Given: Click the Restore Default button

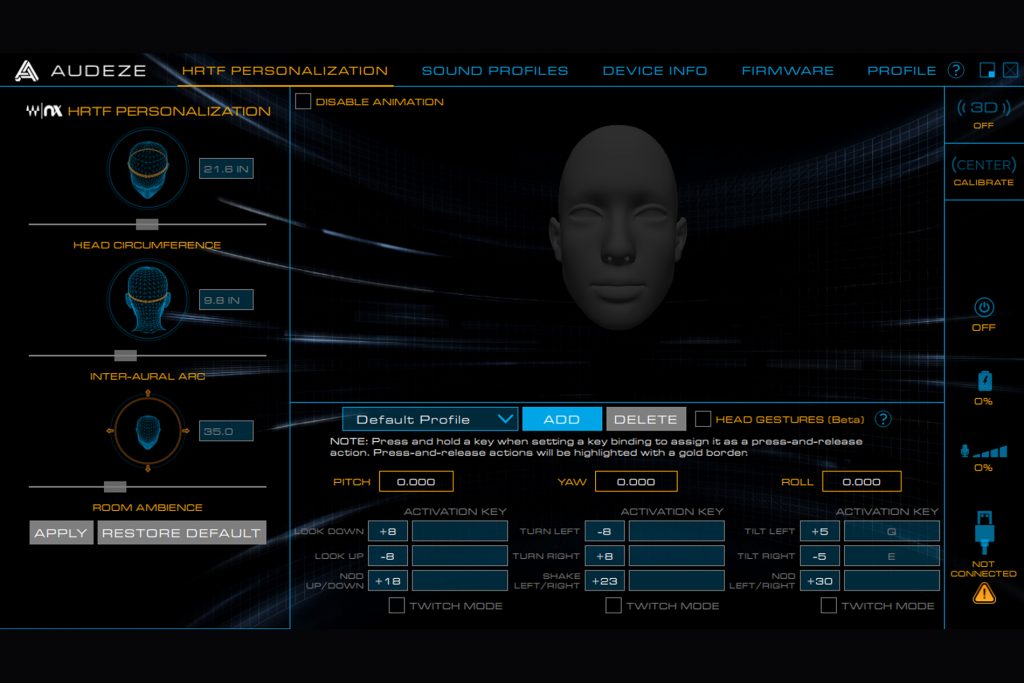Looking at the screenshot, I should tap(181, 533).
